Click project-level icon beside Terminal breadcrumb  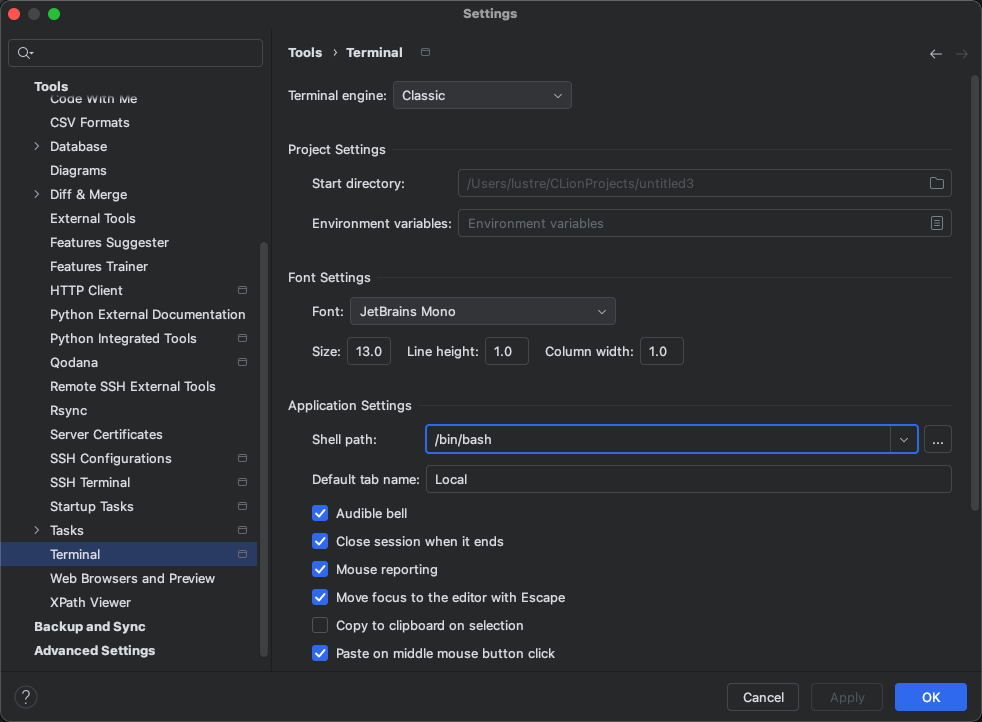[x=425, y=52]
